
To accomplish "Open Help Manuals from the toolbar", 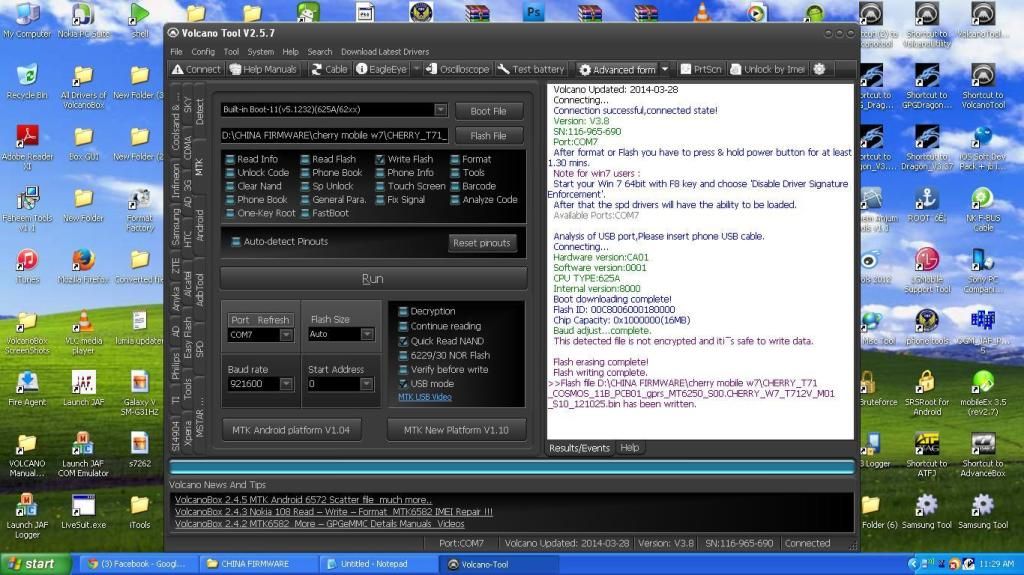I will [263, 69].
